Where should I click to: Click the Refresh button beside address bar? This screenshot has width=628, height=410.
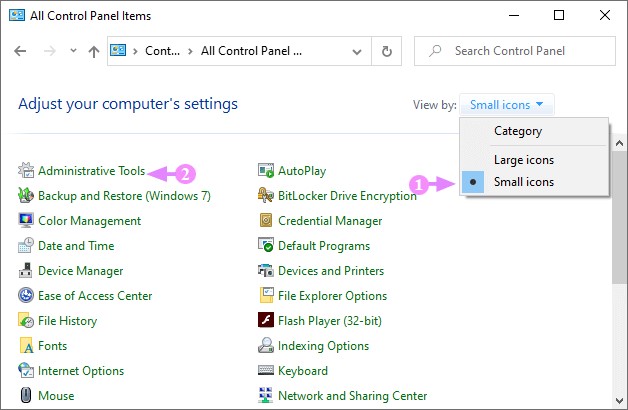pyautogui.click(x=387, y=51)
